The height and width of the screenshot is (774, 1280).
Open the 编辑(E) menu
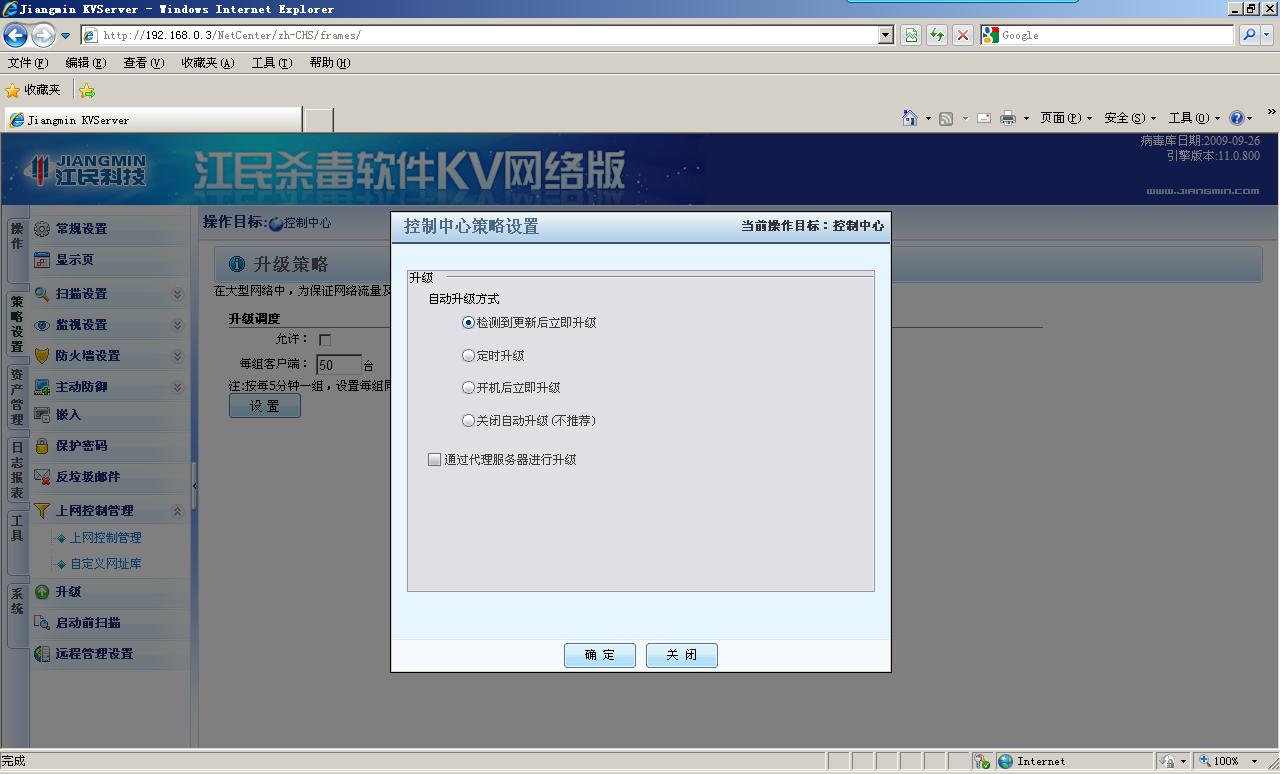86,63
